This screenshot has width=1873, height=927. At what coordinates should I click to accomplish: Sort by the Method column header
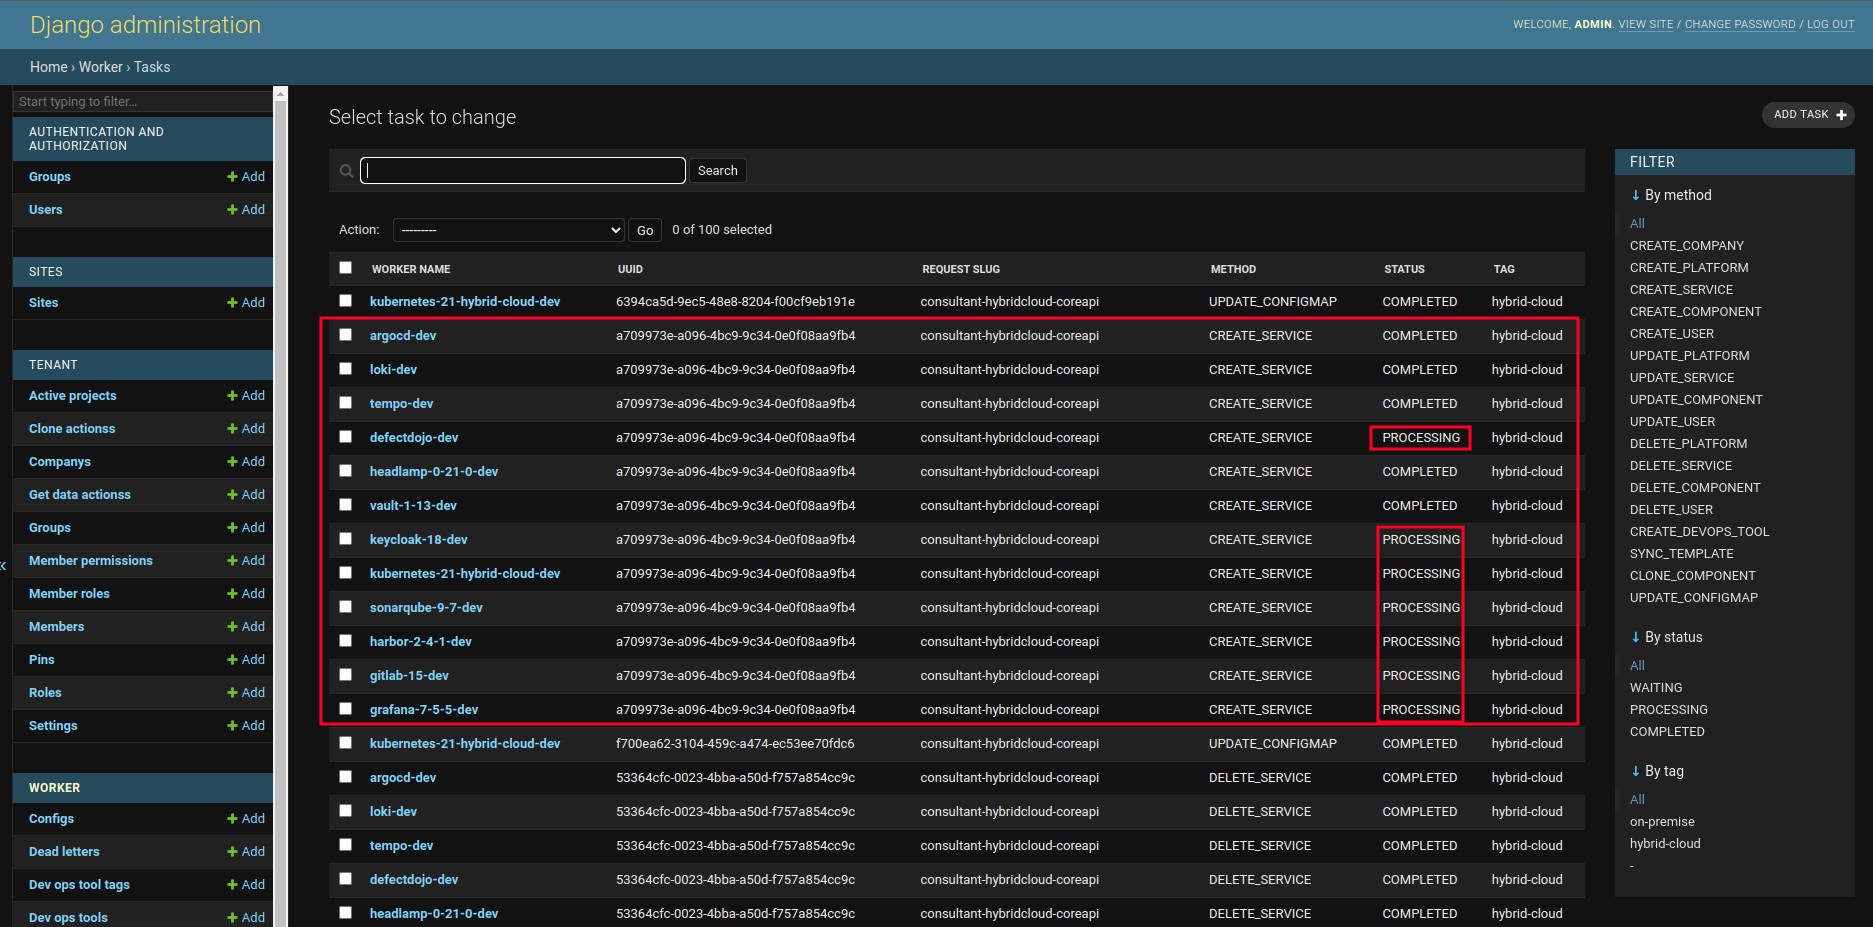click(1233, 269)
